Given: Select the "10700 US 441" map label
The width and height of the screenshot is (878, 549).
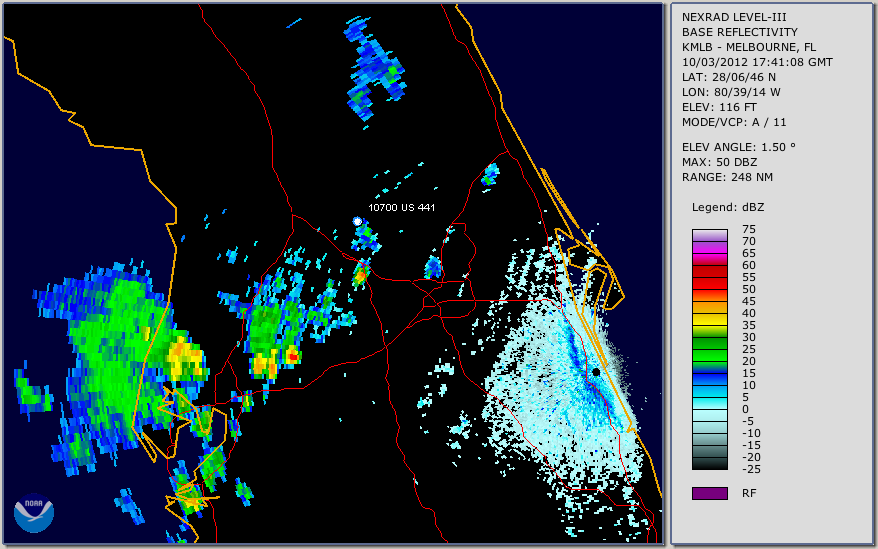Looking at the screenshot, I should [401, 207].
